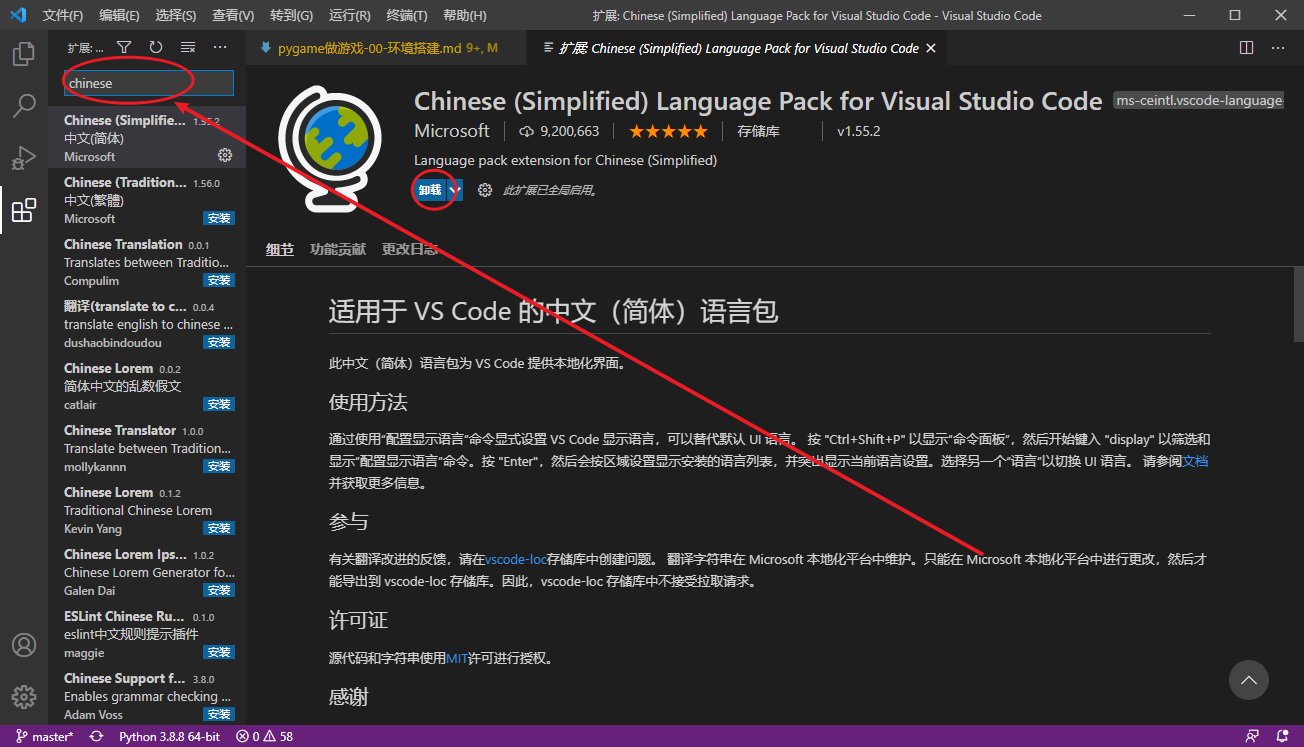Viewport: 1304px width, 747px height.
Task: Install Chinese Support by Adam Voss
Action: point(218,714)
